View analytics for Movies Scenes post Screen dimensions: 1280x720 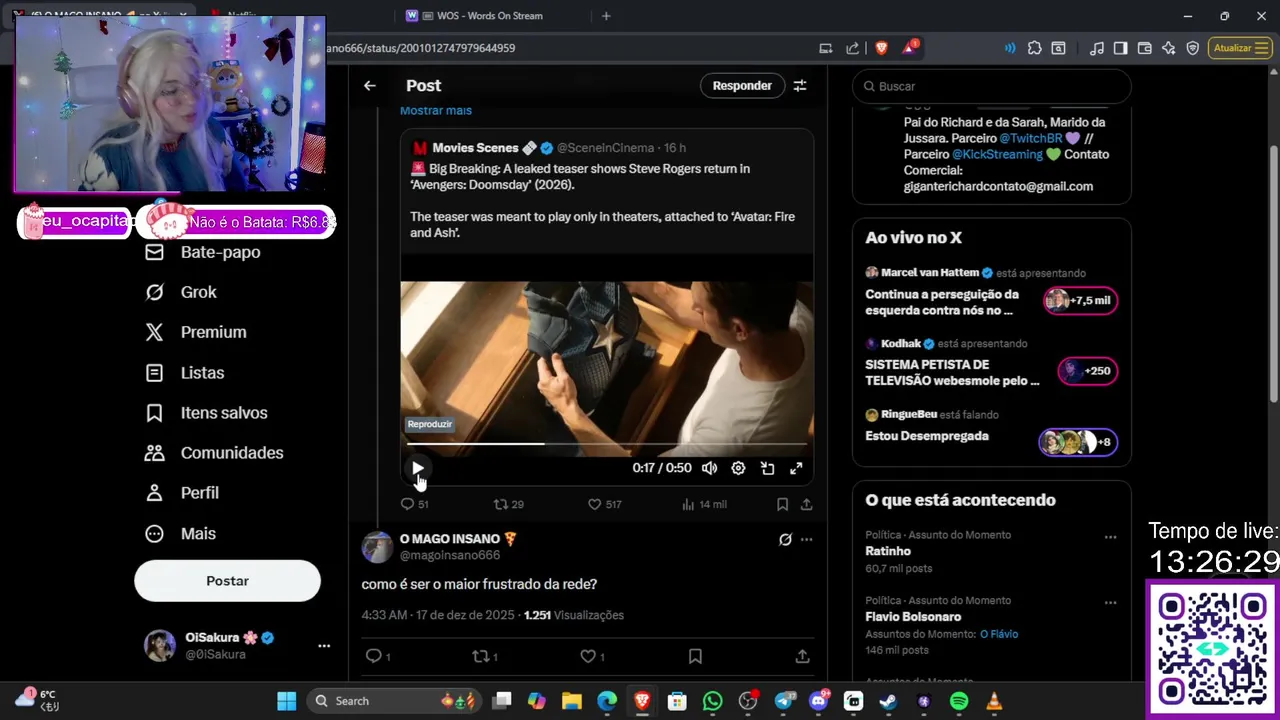coord(703,505)
